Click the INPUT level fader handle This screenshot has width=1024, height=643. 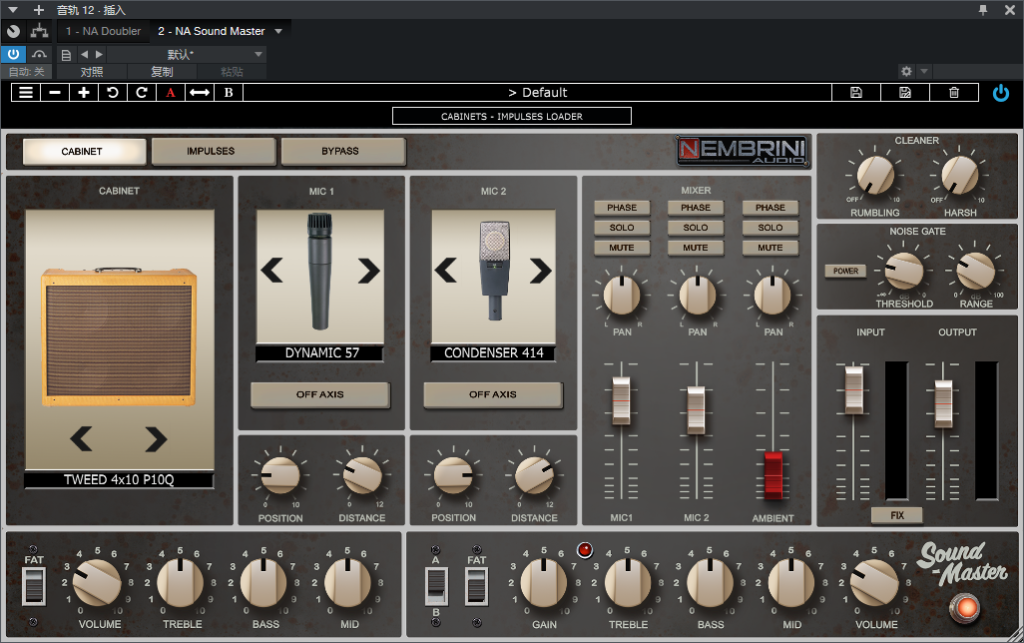click(854, 390)
